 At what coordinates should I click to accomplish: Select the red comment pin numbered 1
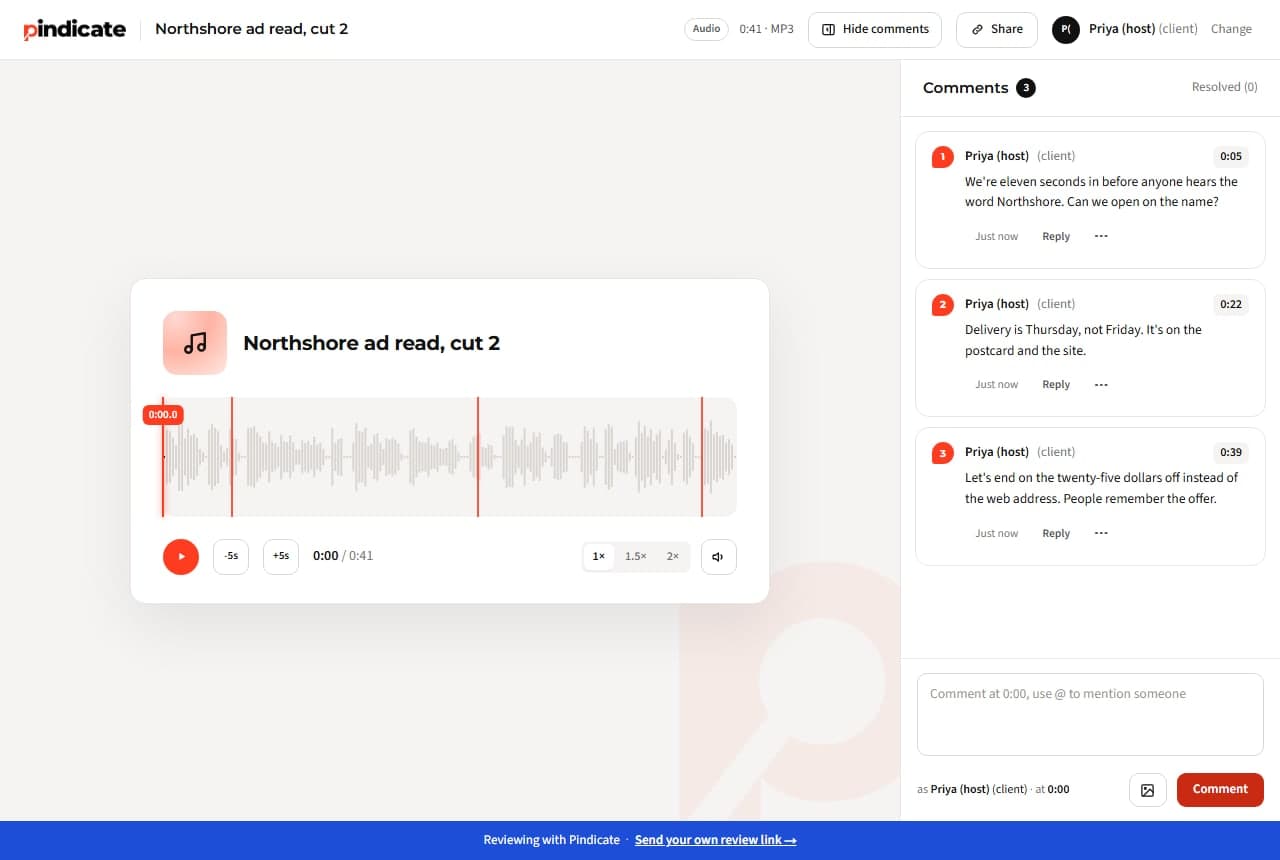tap(942, 157)
